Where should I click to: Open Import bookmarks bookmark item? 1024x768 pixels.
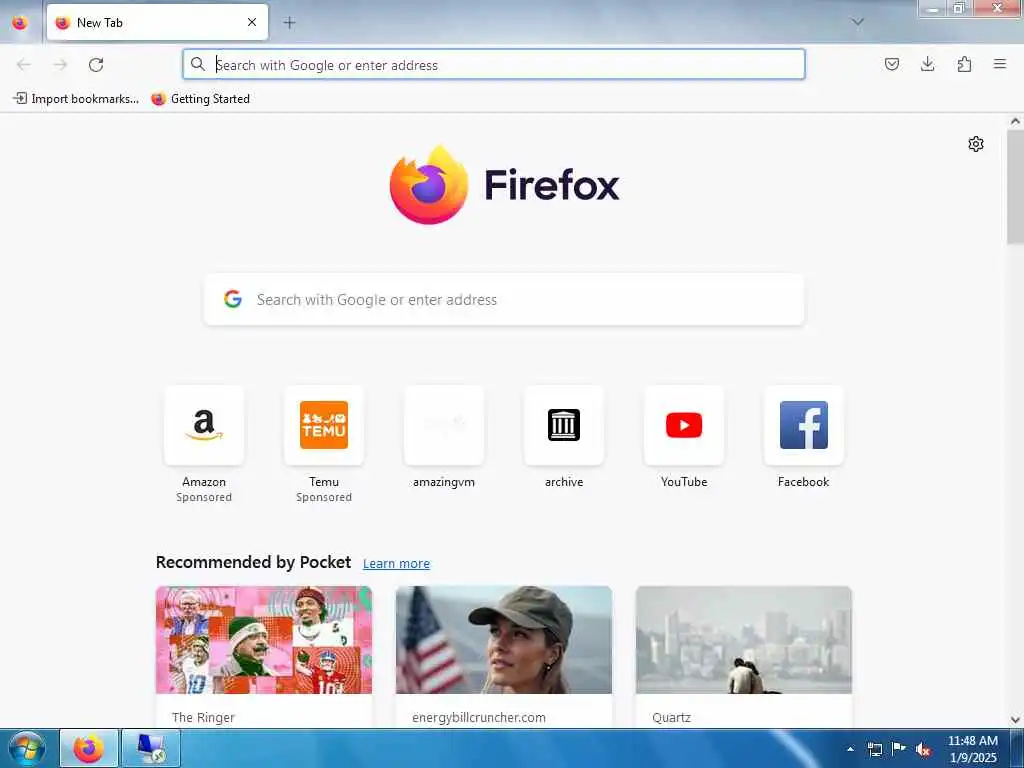(x=76, y=99)
